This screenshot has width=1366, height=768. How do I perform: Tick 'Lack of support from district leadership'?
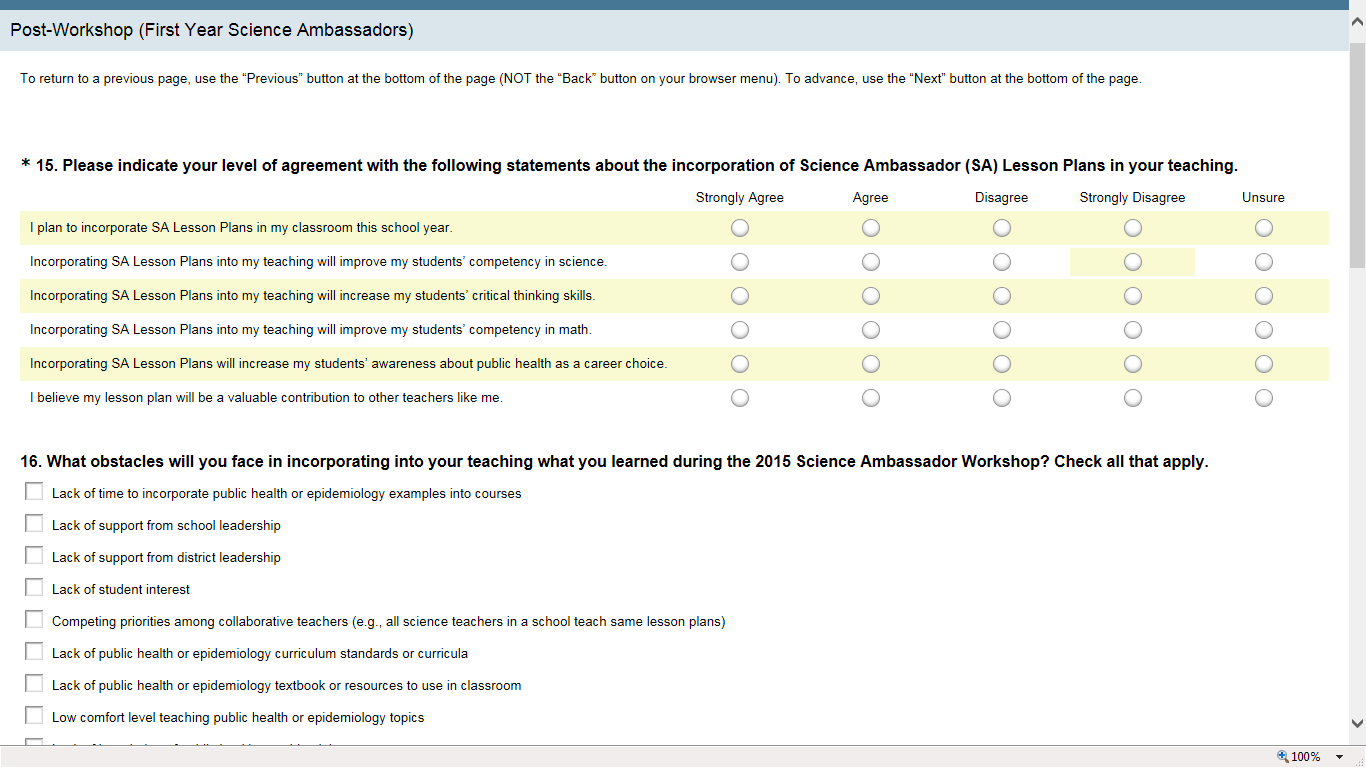click(x=34, y=556)
